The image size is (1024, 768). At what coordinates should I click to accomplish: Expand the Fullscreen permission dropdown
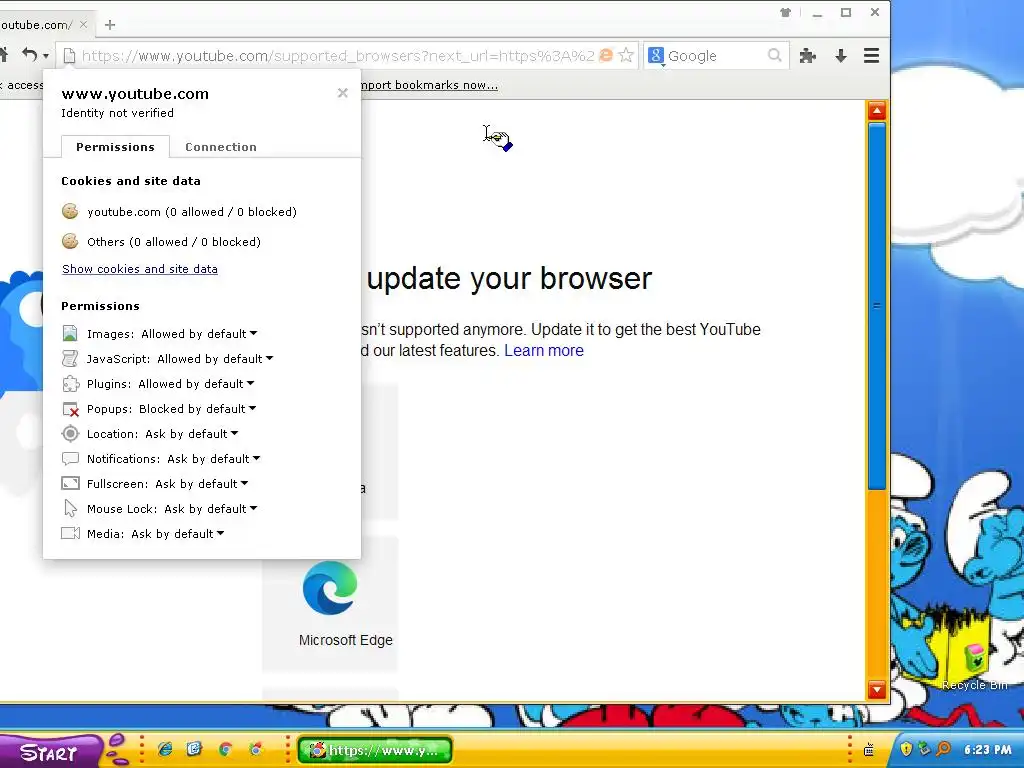click(244, 484)
